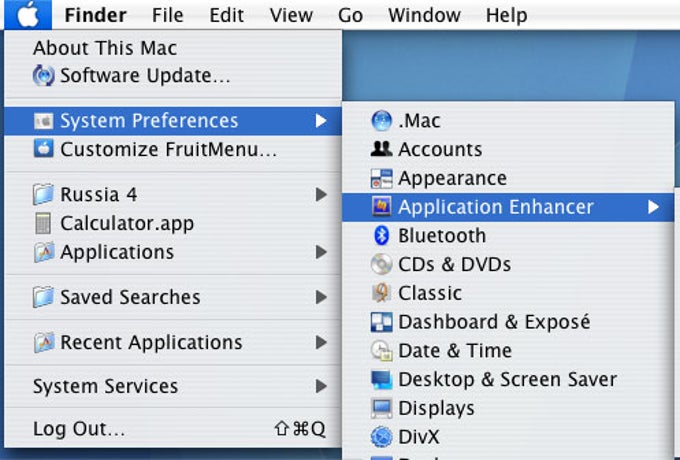The width and height of the screenshot is (680, 460).
Task: Open the View menu
Action: point(291,15)
